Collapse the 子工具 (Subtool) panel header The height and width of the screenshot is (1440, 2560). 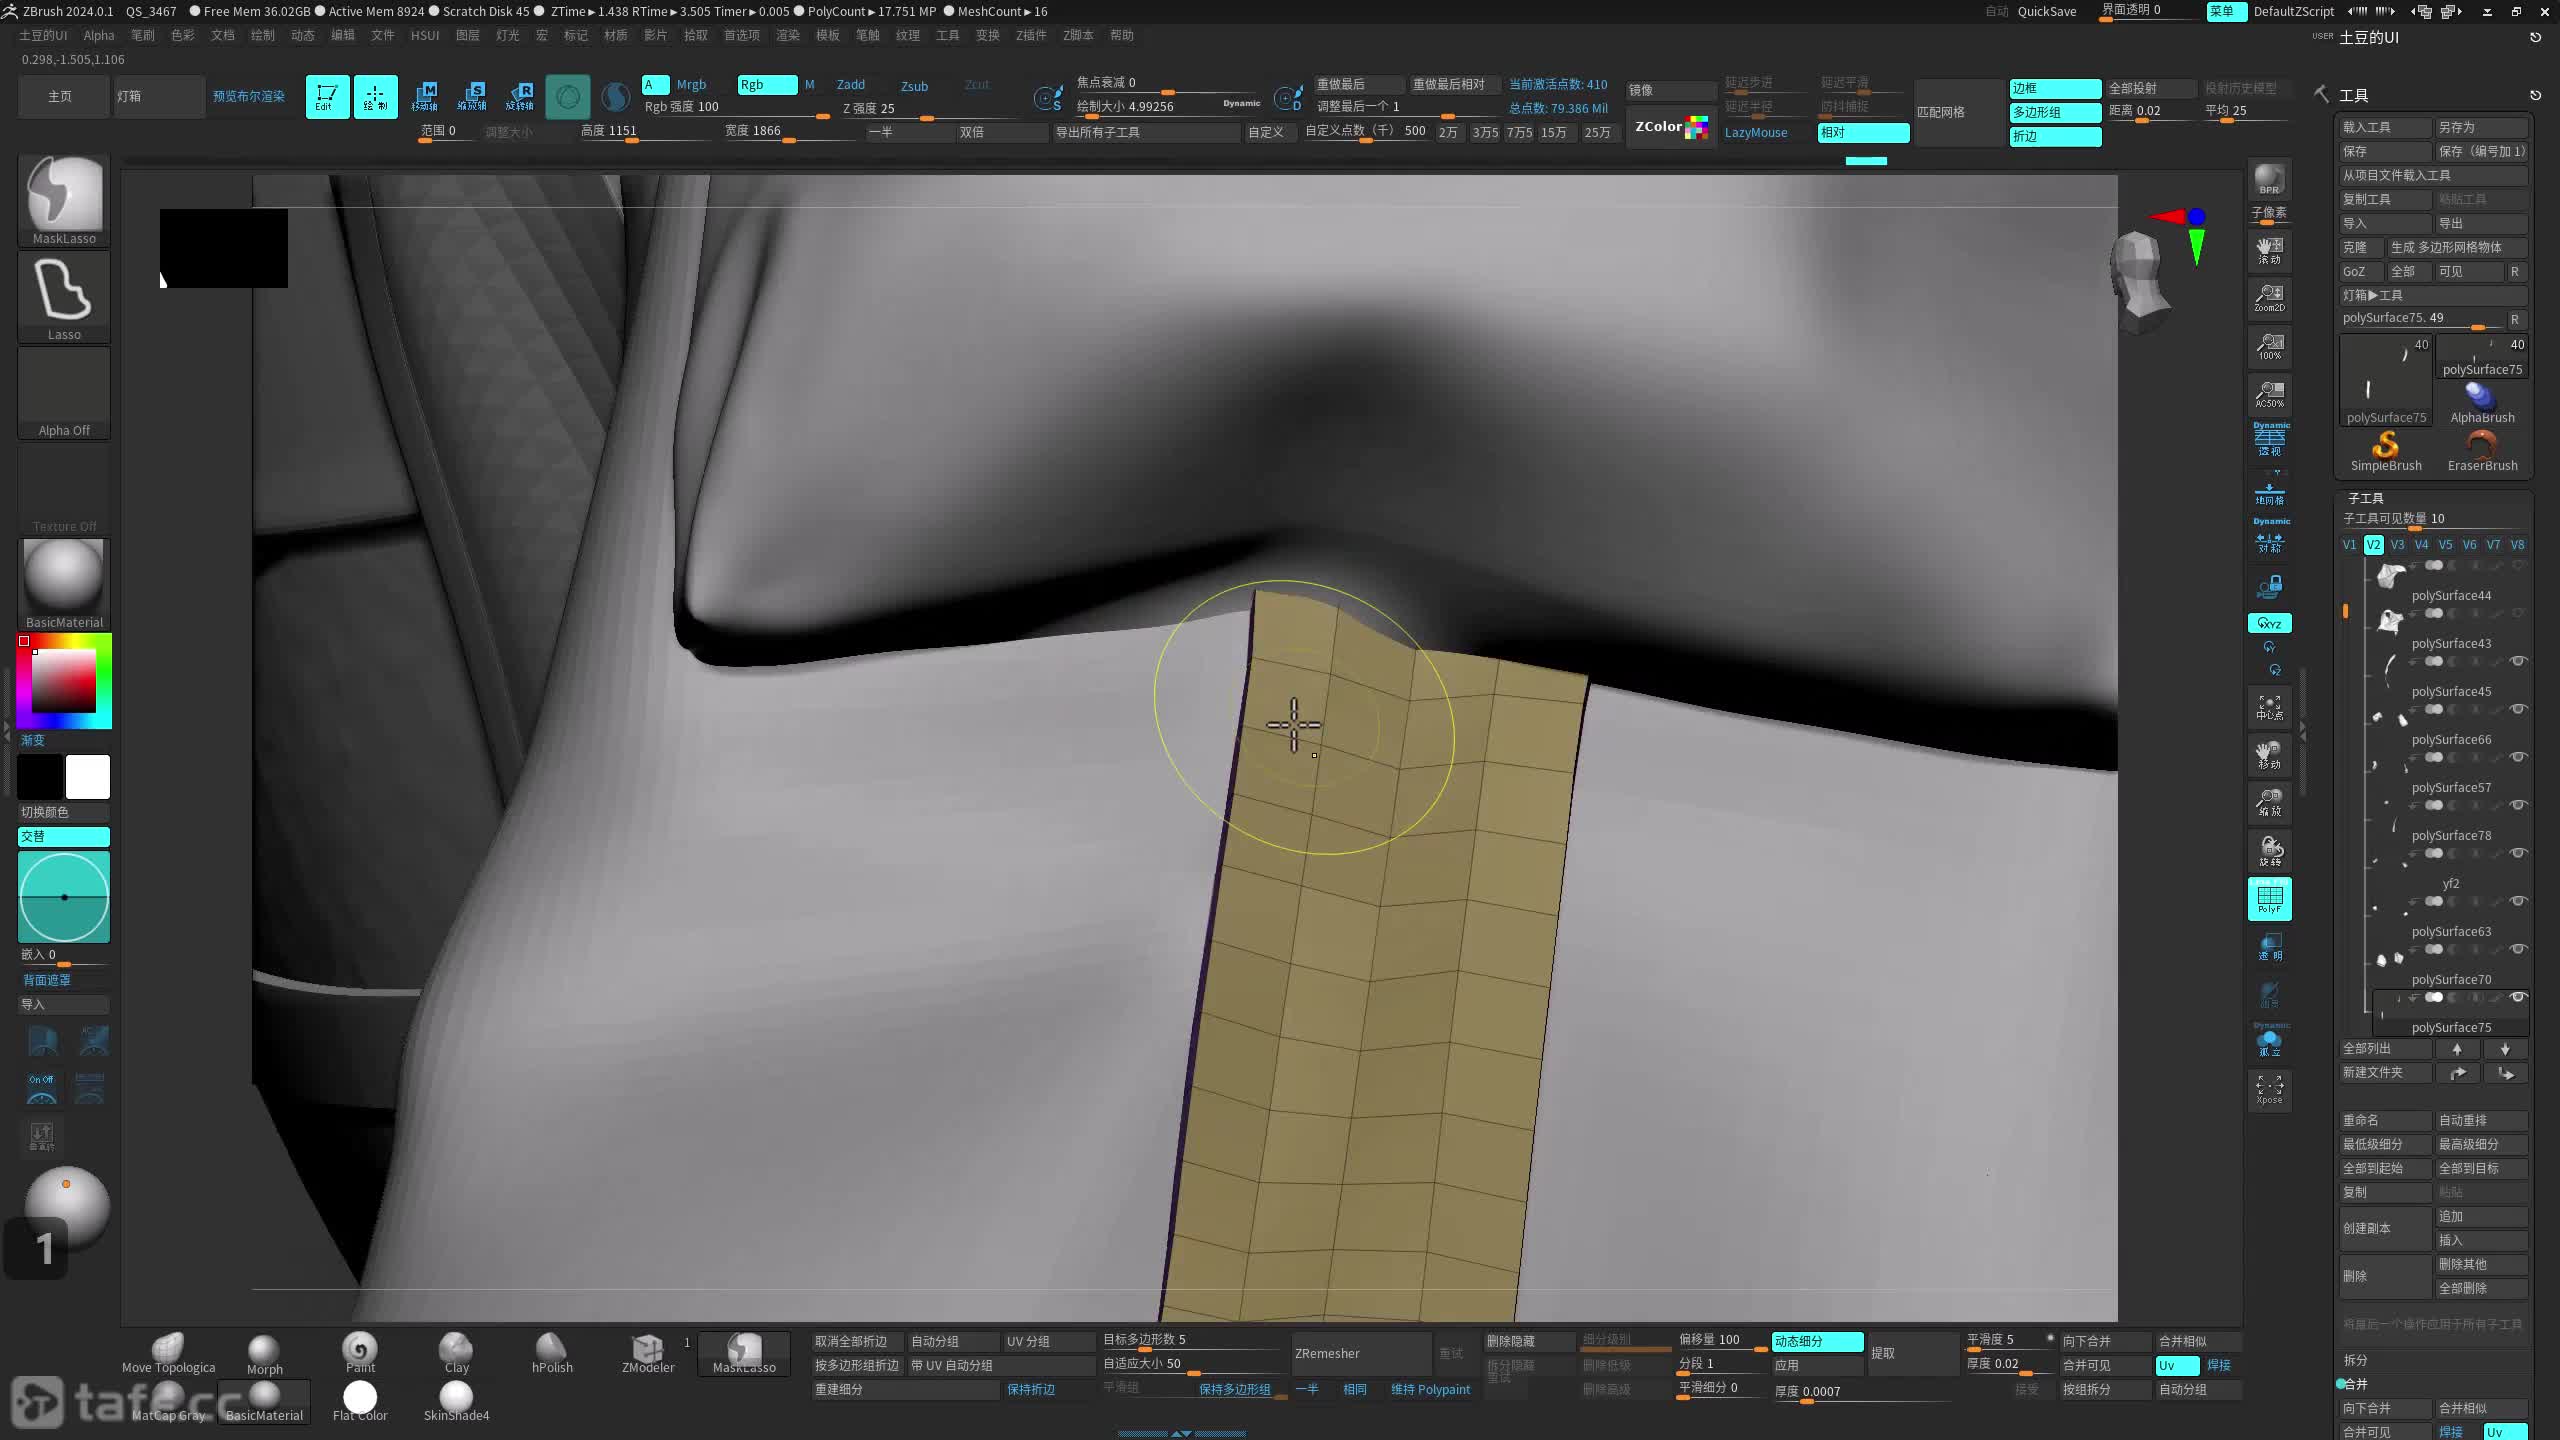coord(2366,498)
